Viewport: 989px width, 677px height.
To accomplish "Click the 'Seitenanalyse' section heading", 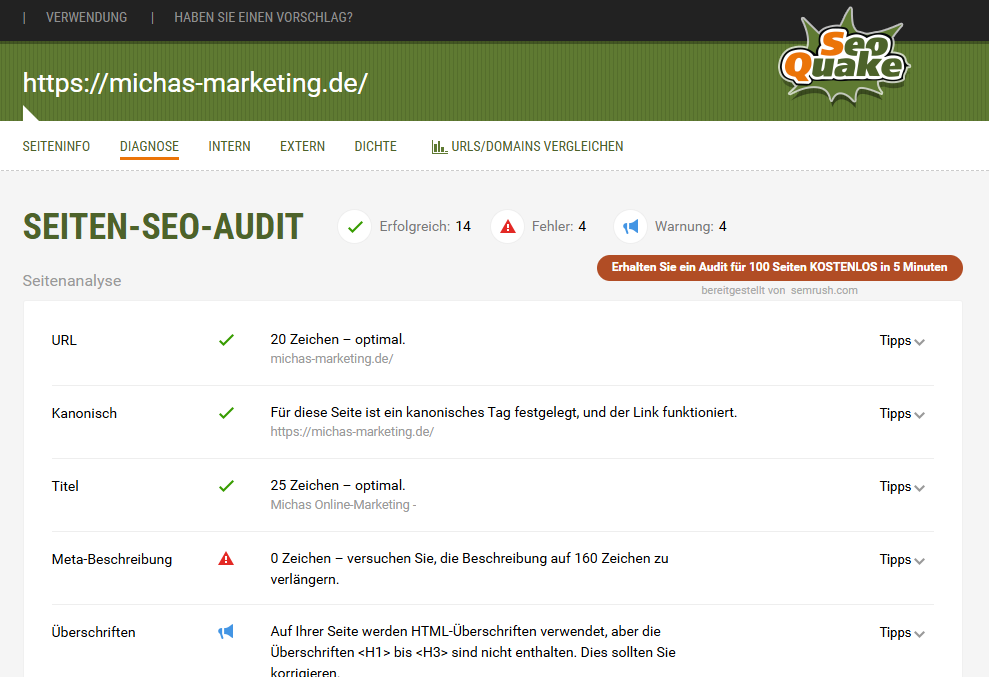I will click(x=72, y=281).
